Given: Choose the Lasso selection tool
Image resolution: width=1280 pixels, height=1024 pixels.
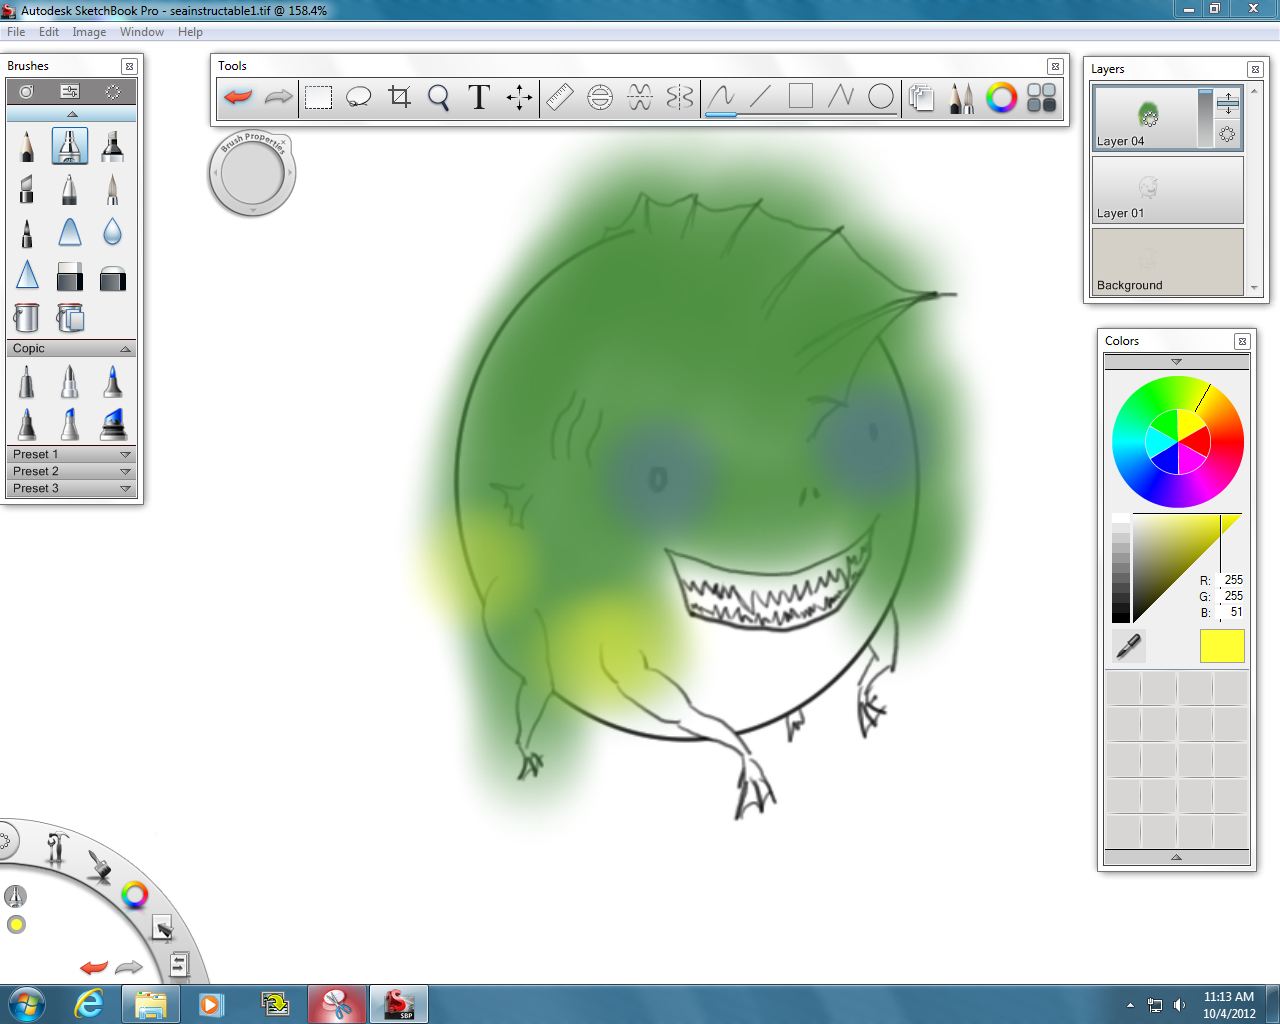Looking at the screenshot, I should point(358,97).
